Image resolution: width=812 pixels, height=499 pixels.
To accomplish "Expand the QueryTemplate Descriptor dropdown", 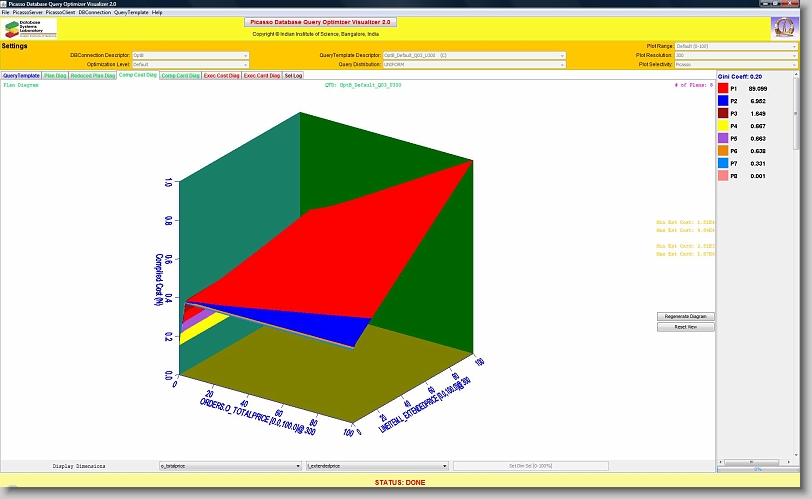I will pos(474,55).
